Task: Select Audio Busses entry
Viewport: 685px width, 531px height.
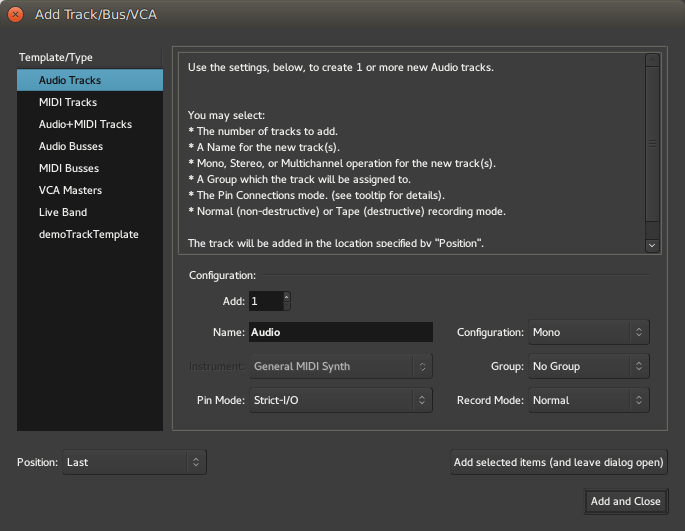Action: (90, 146)
